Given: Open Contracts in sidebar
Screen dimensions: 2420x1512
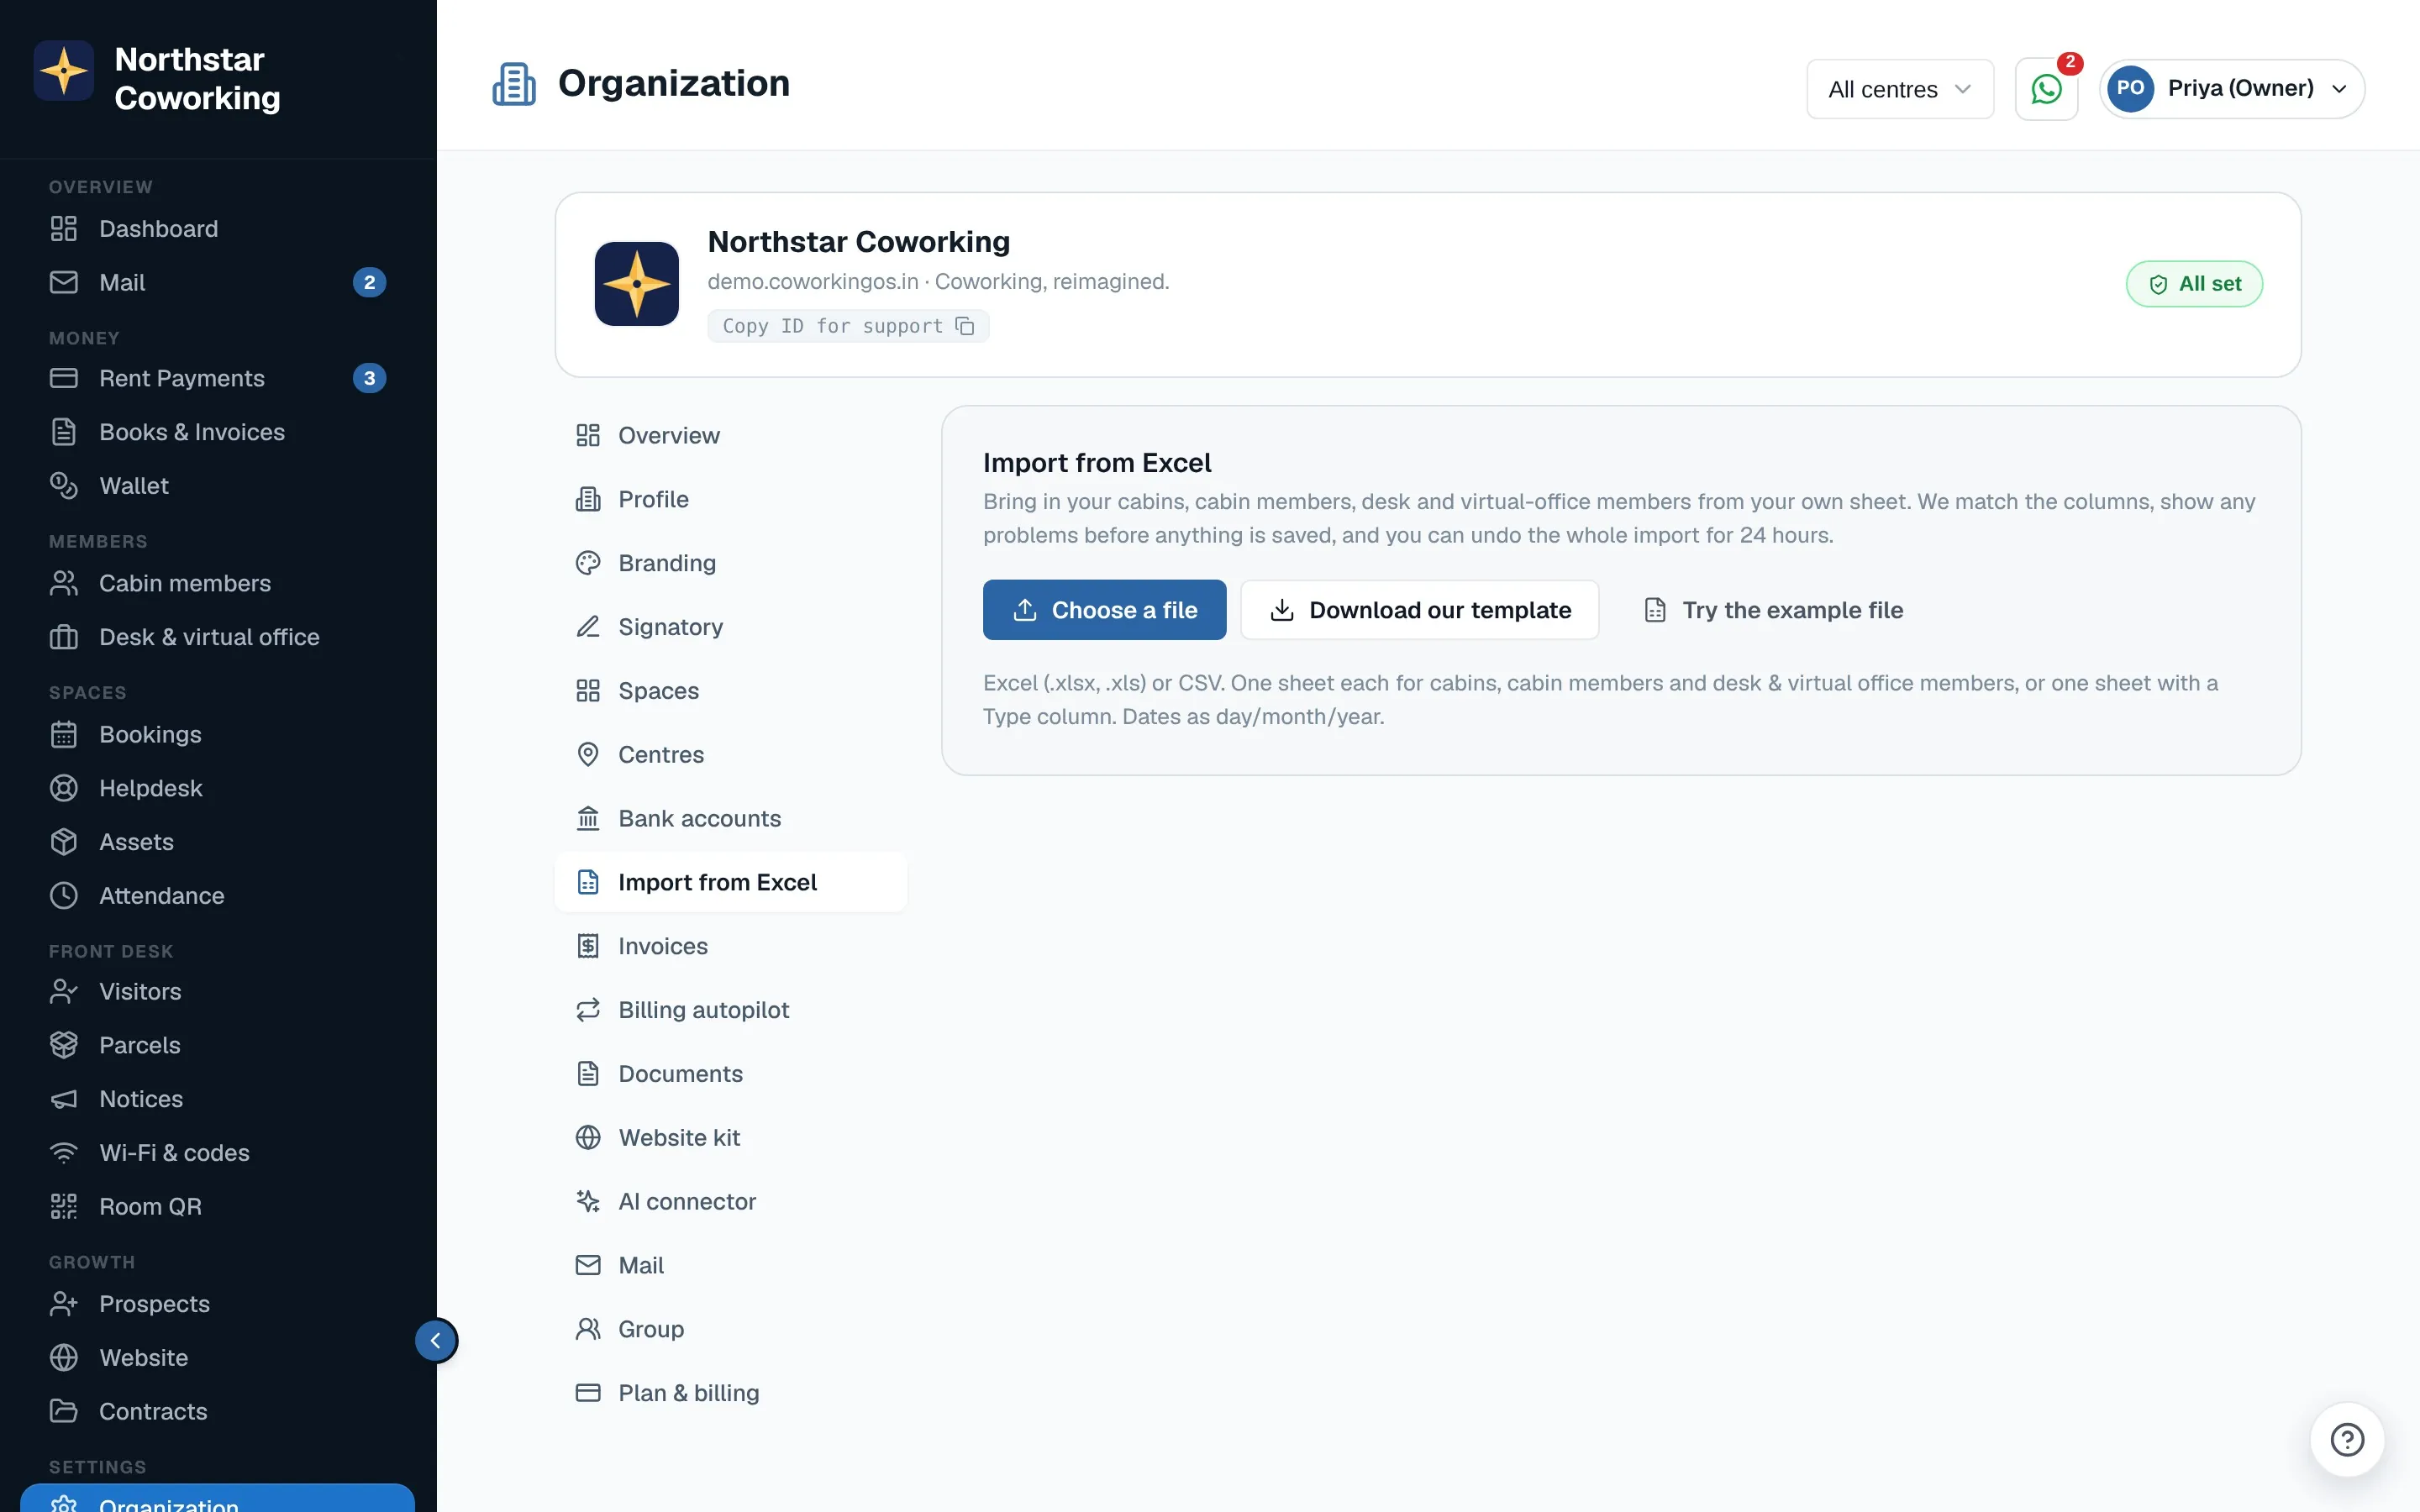Looking at the screenshot, I should [218, 1412].
